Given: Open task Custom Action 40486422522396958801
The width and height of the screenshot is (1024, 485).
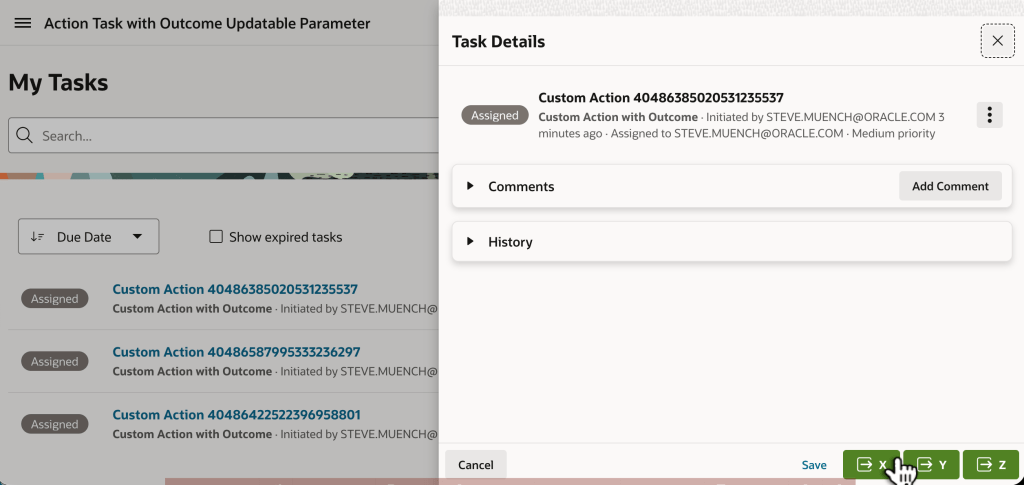Looking at the screenshot, I should [x=236, y=415].
